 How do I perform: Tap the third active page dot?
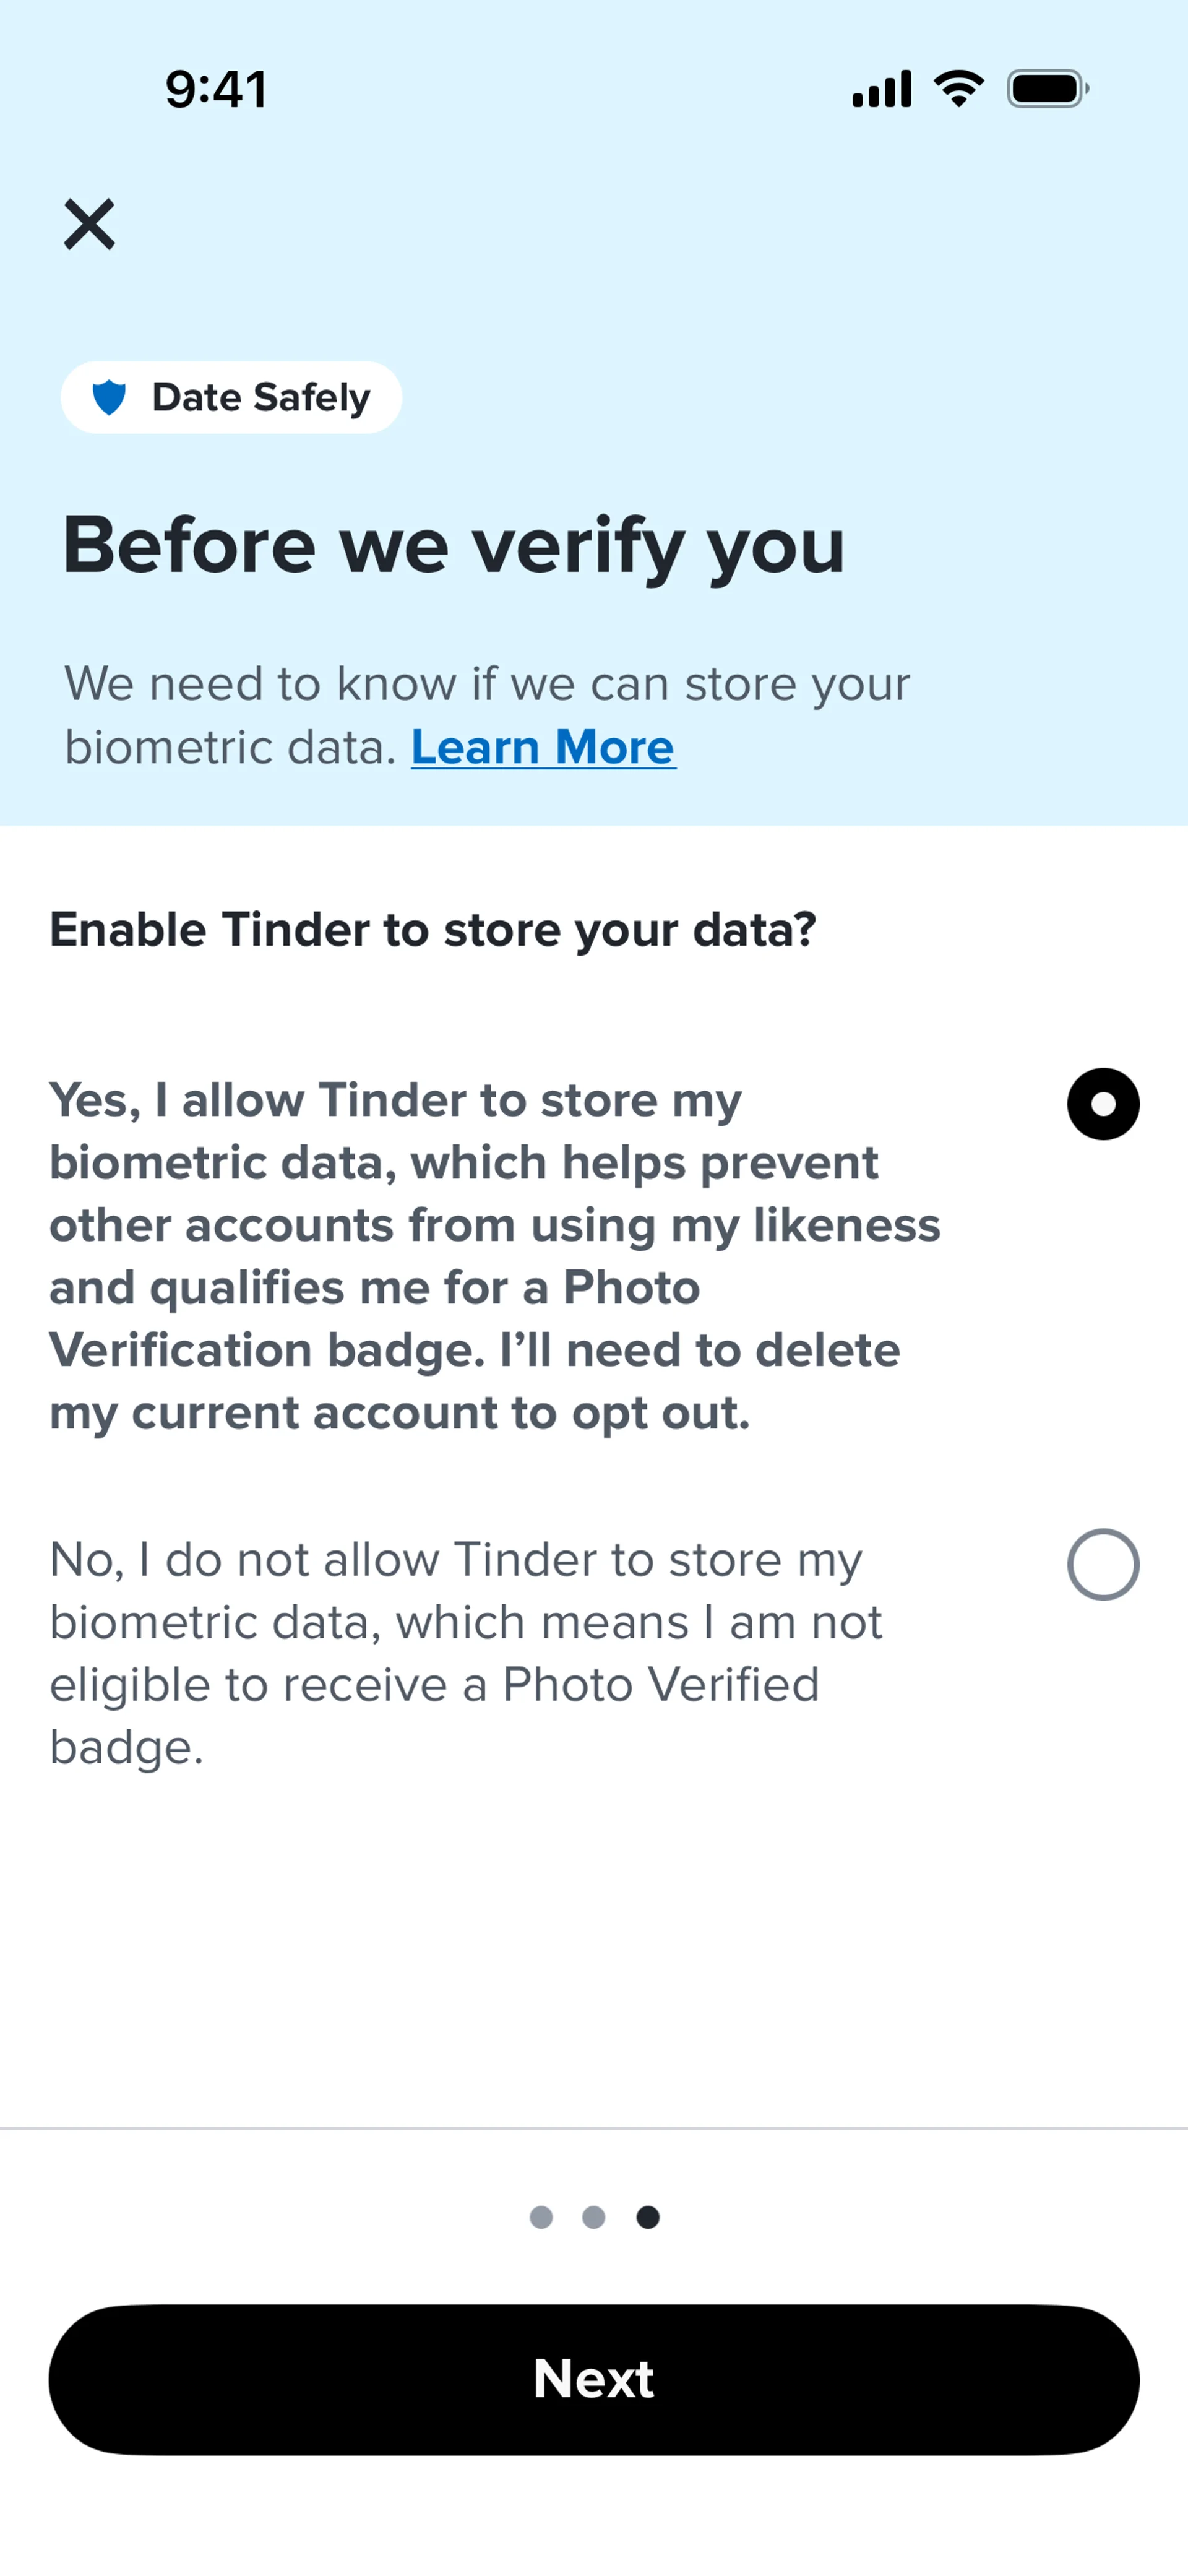(648, 2217)
